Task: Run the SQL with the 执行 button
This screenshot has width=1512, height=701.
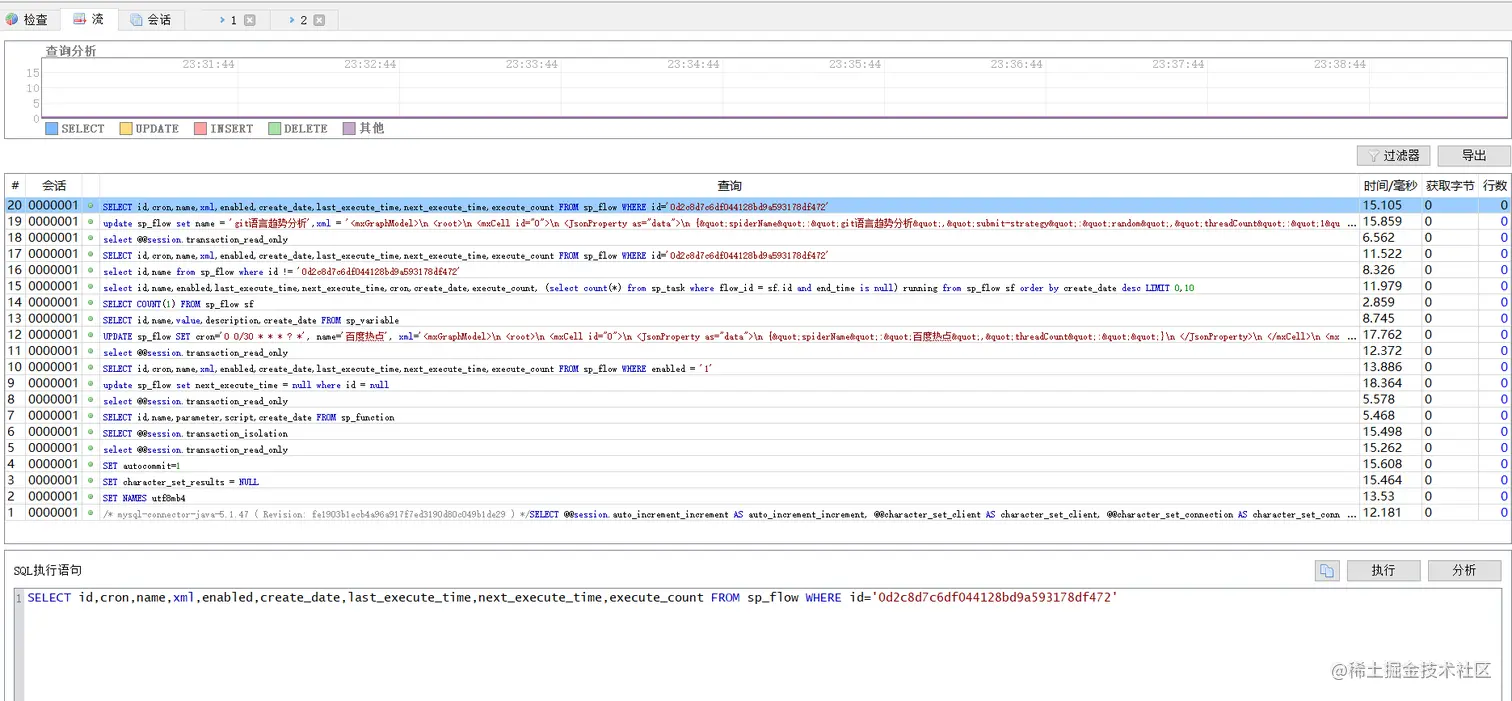Action: click(x=1383, y=570)
